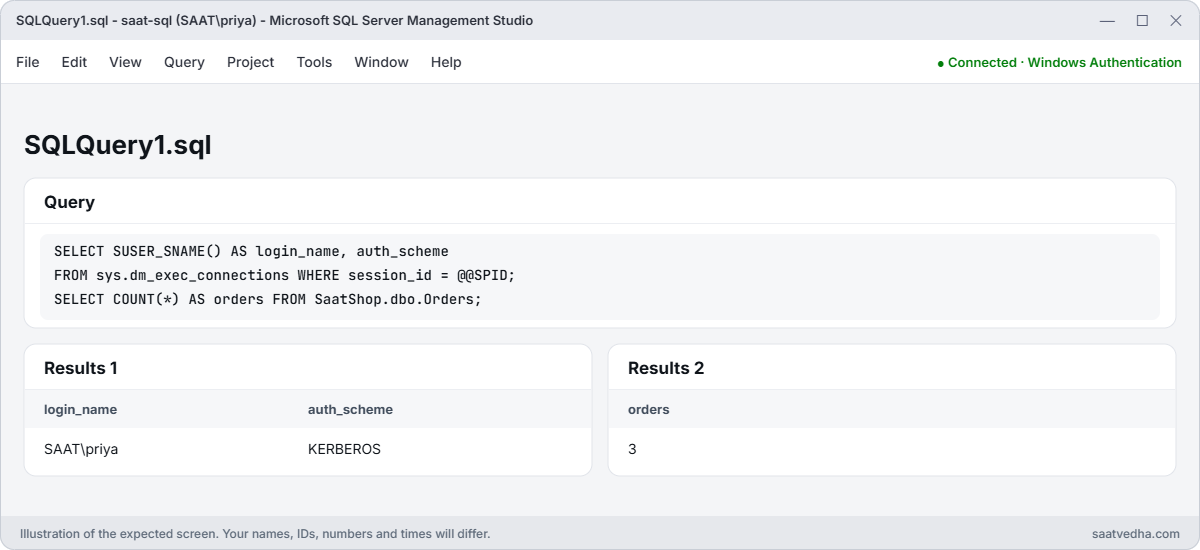This screenshot has width=1200, height=550.
Task: Select the KERBEROS cell
Action: (344, 449)
